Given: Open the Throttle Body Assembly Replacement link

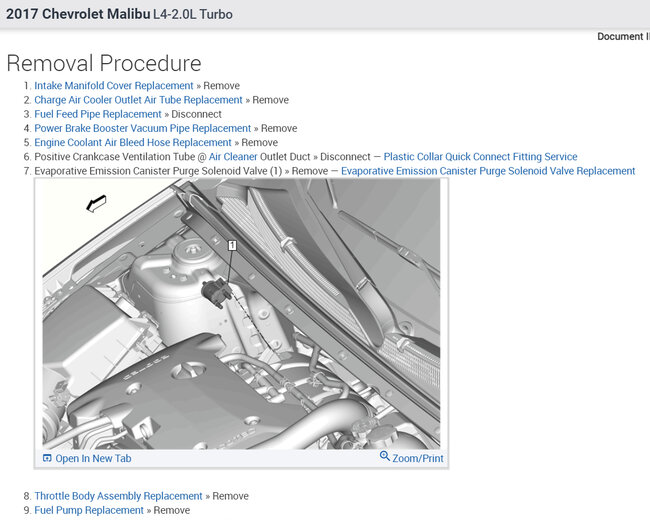Looking at the screenshot, I should [x=118, y=496].
